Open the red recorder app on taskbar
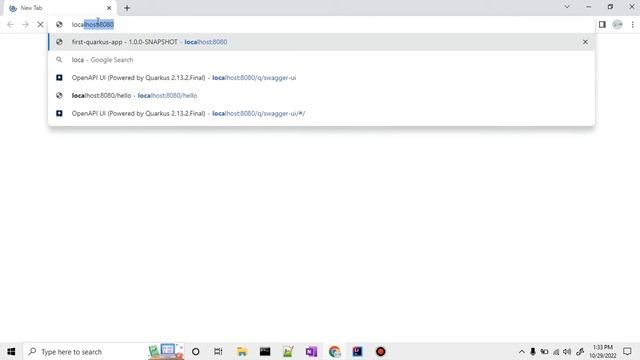 [x=380, y=351]
